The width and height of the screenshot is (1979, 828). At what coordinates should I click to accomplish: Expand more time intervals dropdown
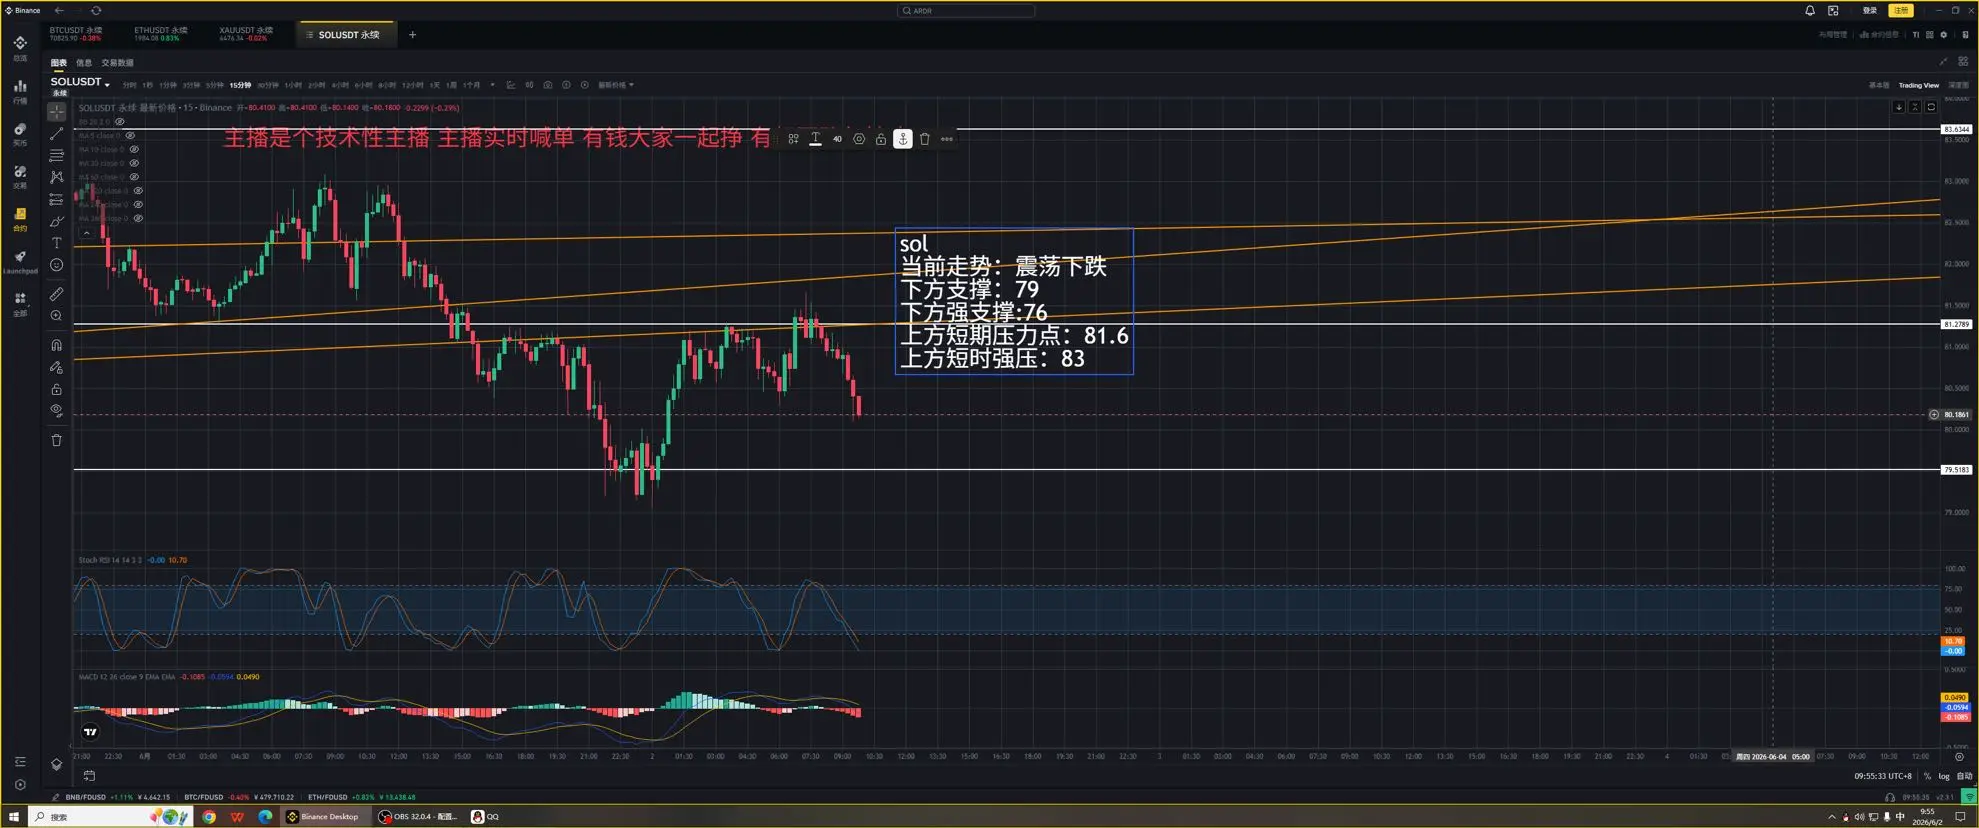(492, 85)
